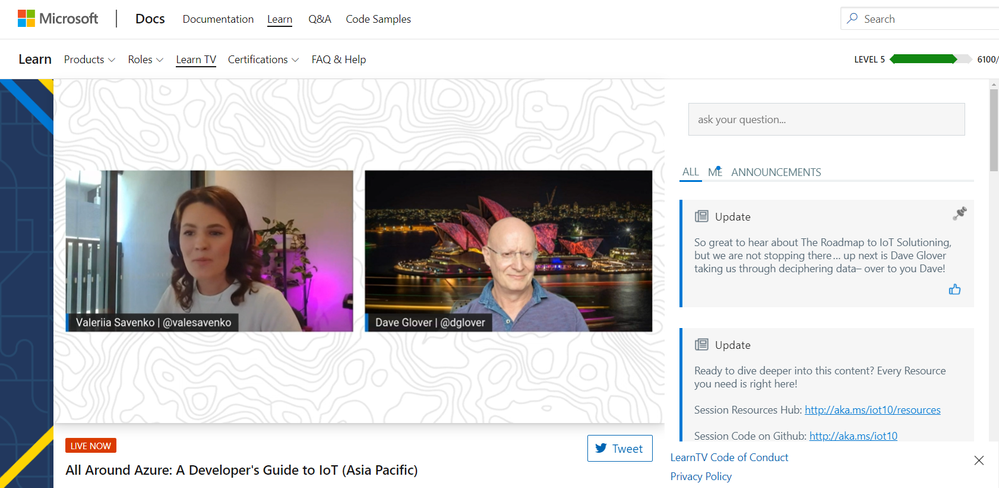Click newspaper icon on second Update card

pyautogui.click(x=701, y=345)
